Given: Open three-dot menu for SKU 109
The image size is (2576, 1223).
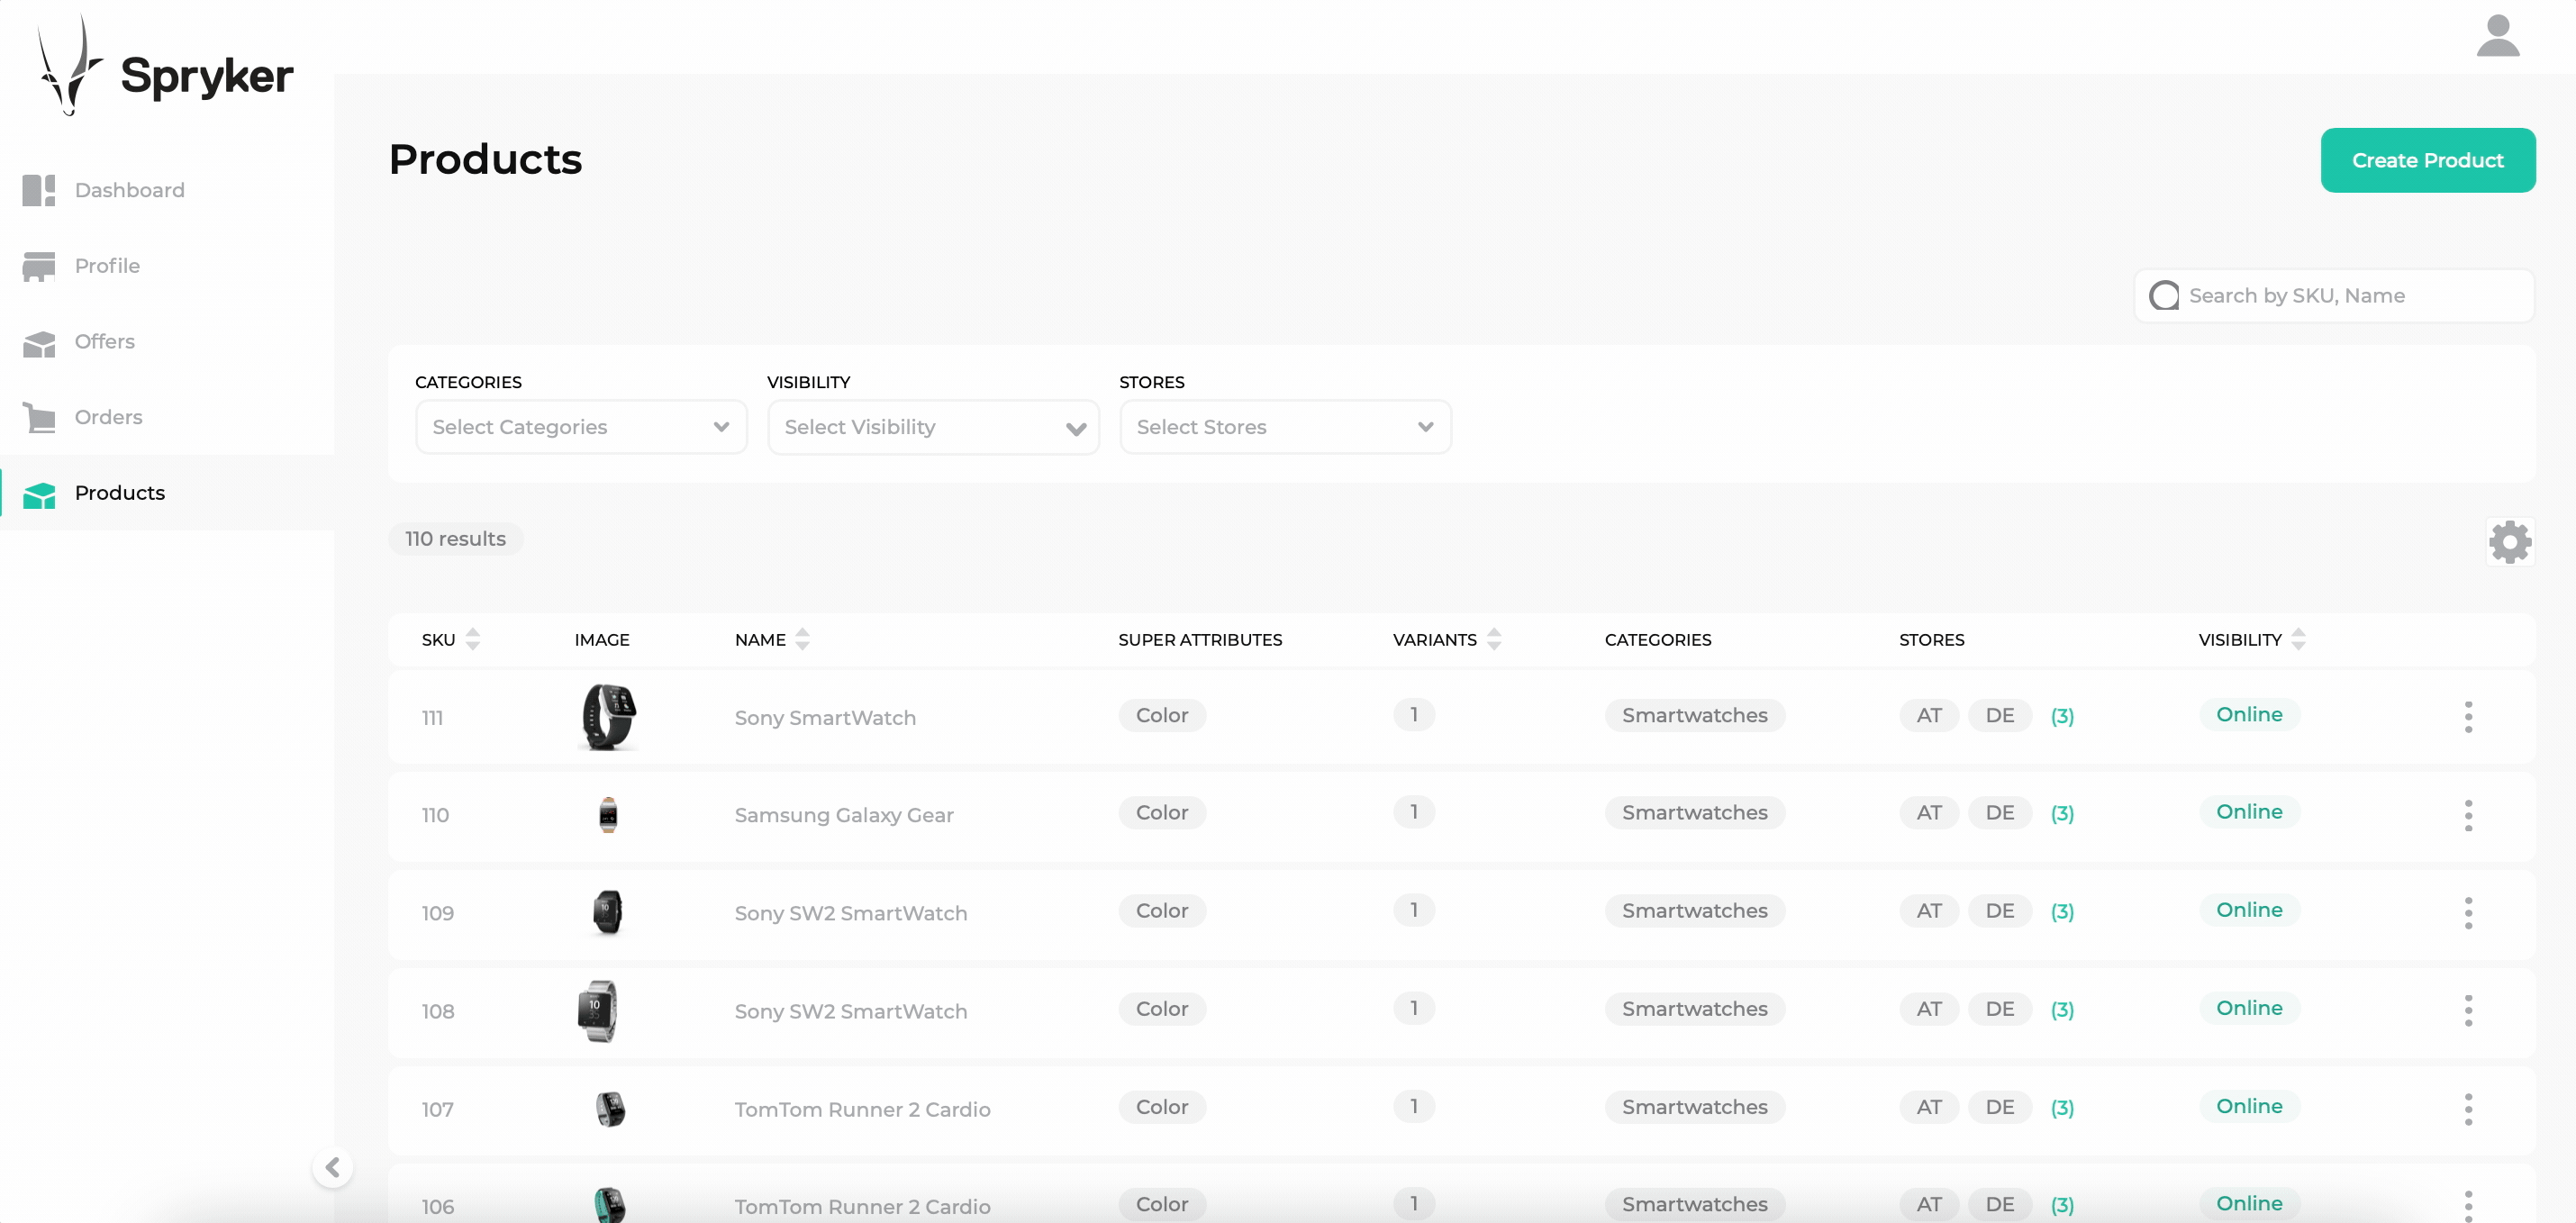Looking at the screenshot, I should (x=2467, y=912).
